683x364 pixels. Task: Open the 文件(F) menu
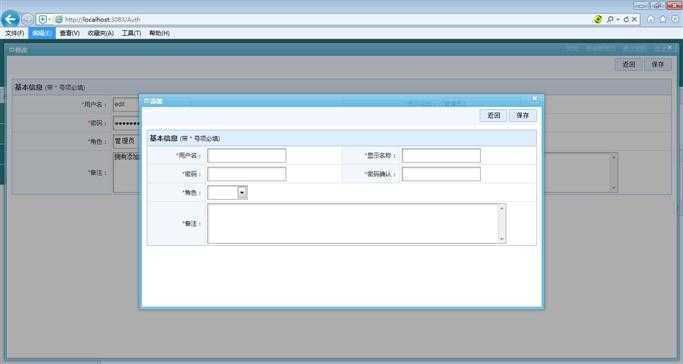(x=14, y=33)
